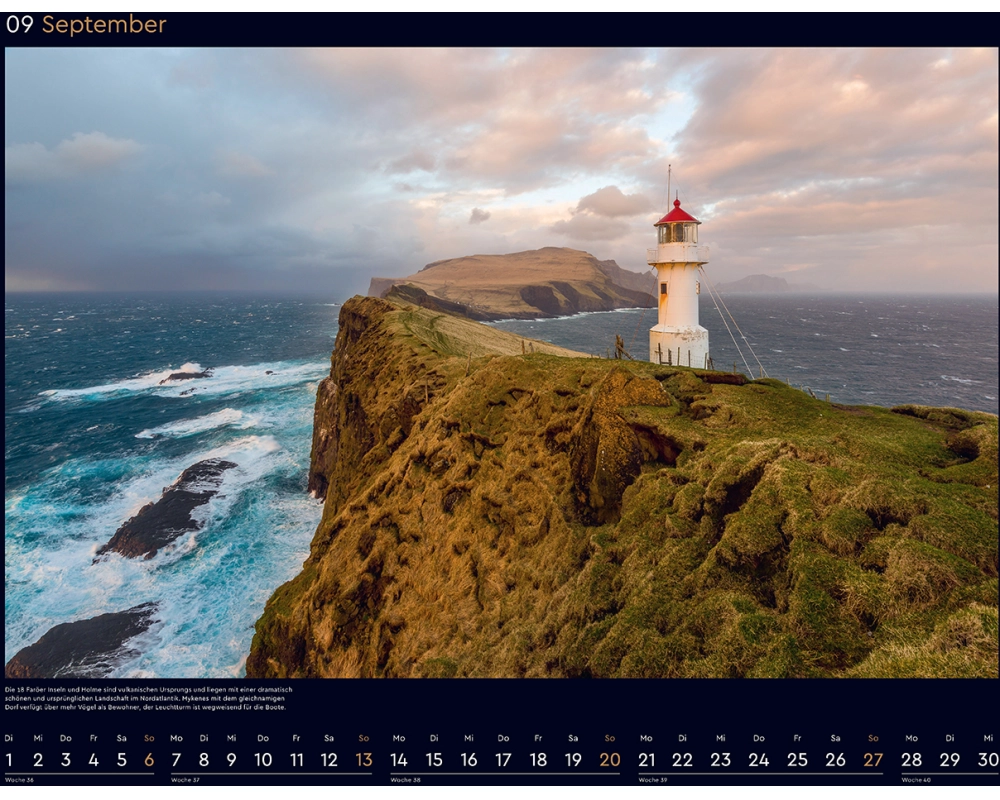Image resolution: width=1000 pixels, height=800 pixels.
Task: Click the "Woche 39" week label
Action: (x=652, y=780)
